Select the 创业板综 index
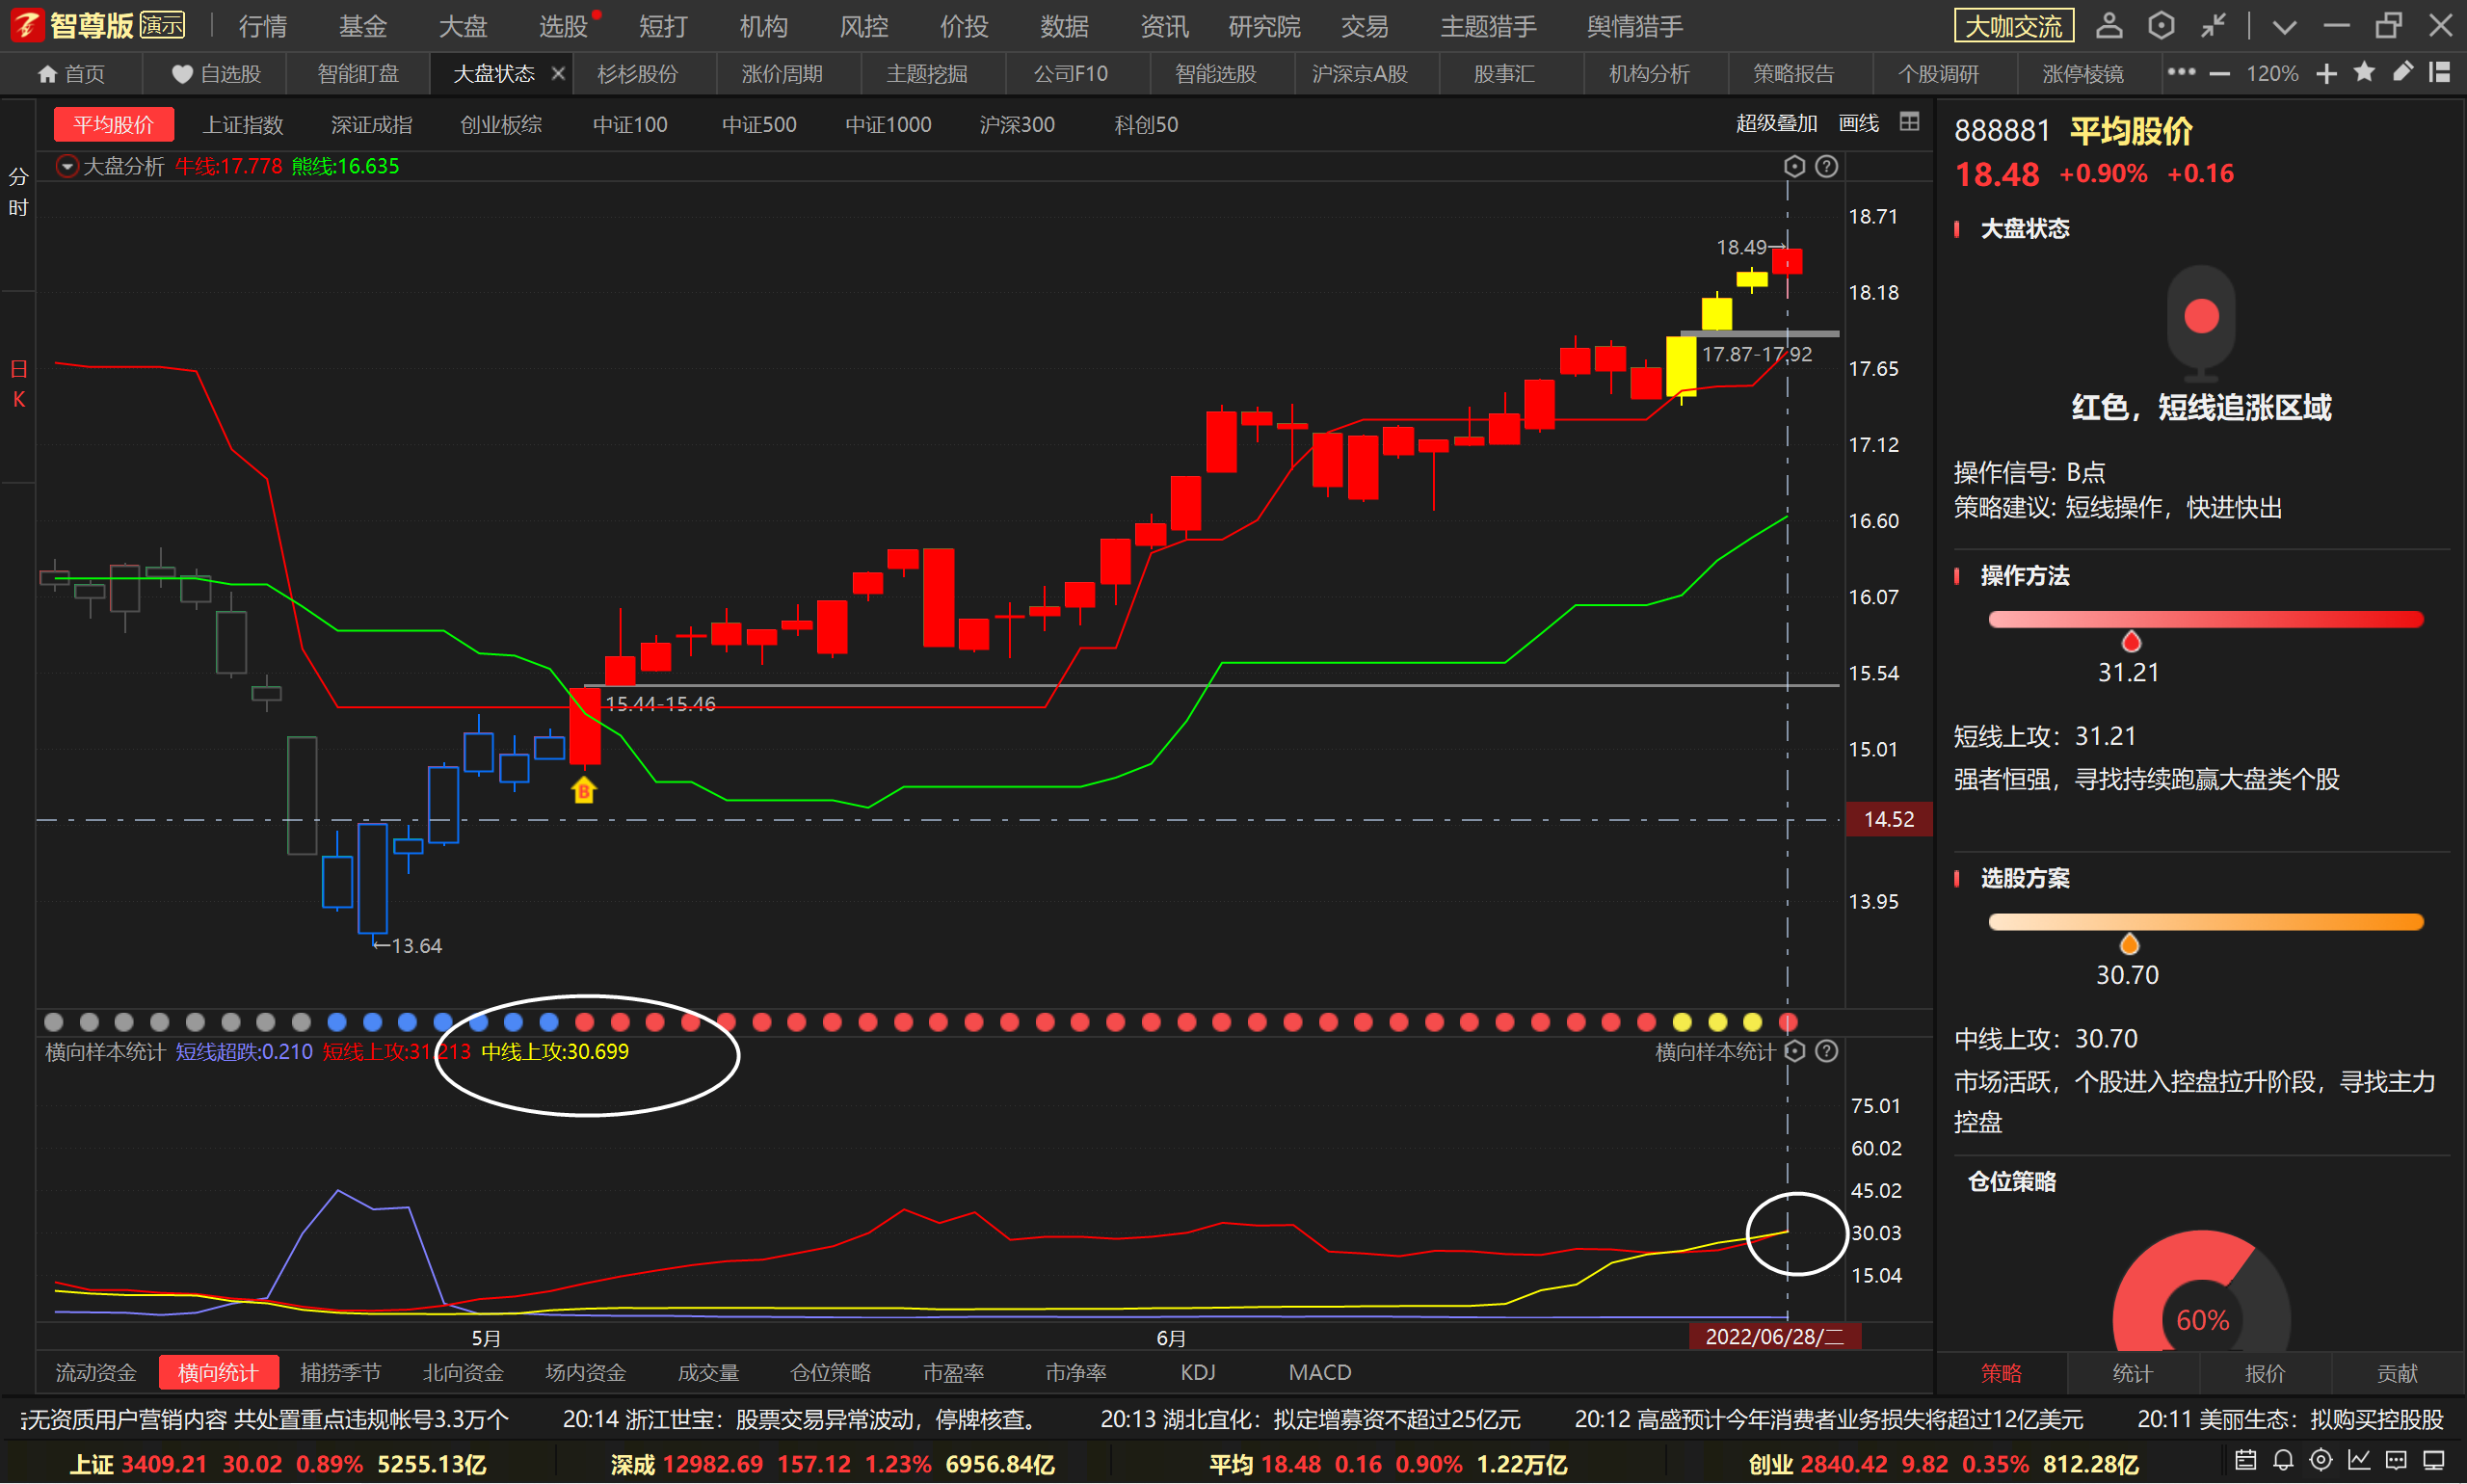2467x1484 pixels. [x=500, y=125]
